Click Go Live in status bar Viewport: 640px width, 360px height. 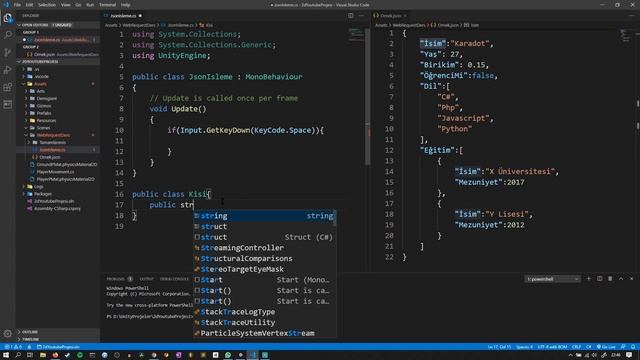coord(607,347)
